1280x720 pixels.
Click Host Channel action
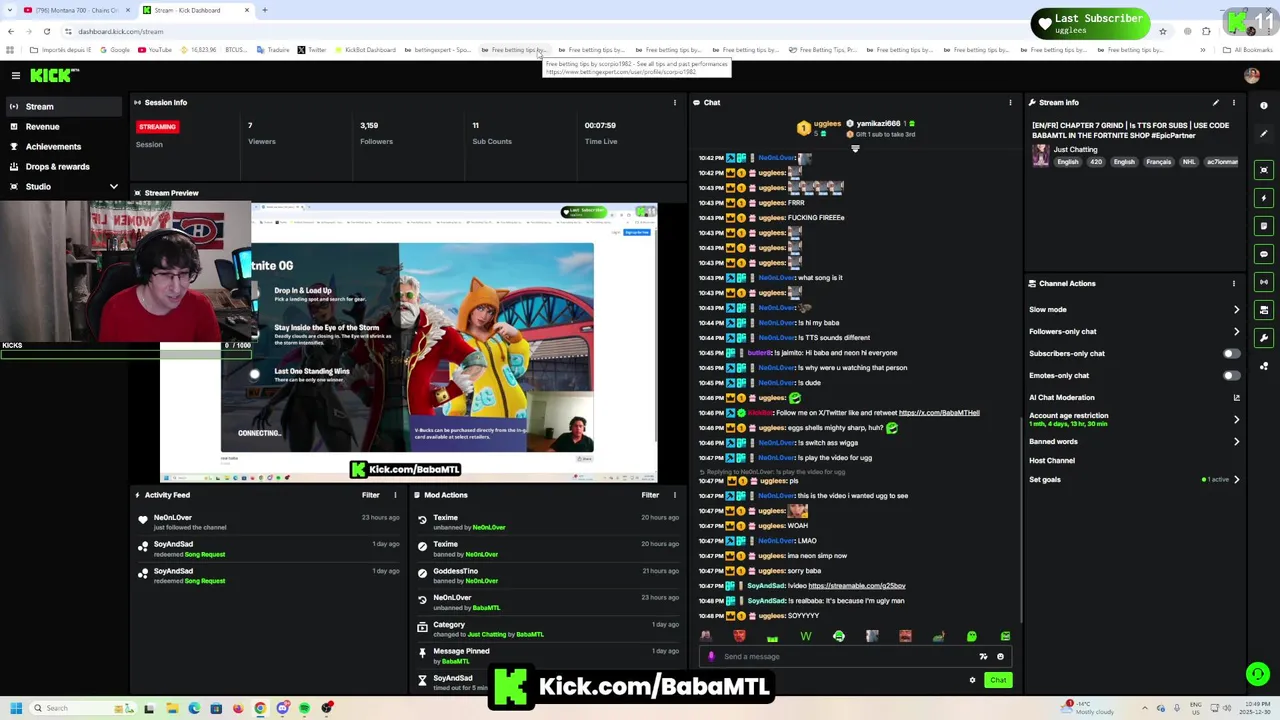[x=1052, y=460]
